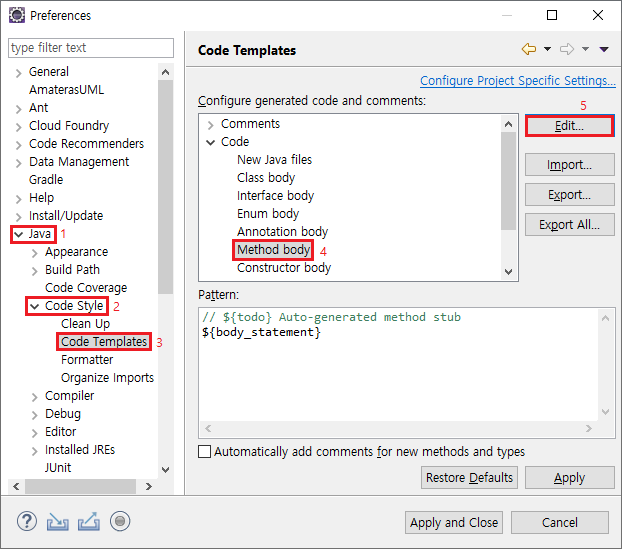Screen dimensions: 622x549
Task: Expand the Ant tree node
Action: (18, 109)
